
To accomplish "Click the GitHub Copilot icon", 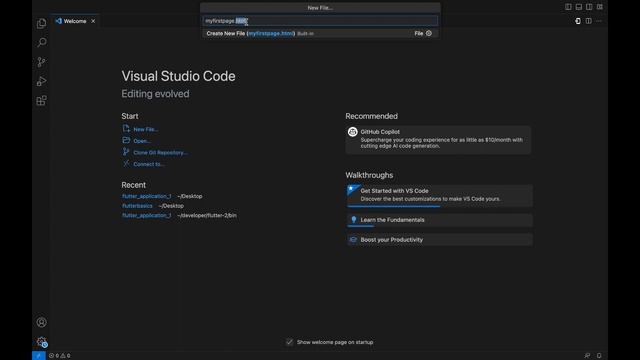I will [x=353, y=132].
